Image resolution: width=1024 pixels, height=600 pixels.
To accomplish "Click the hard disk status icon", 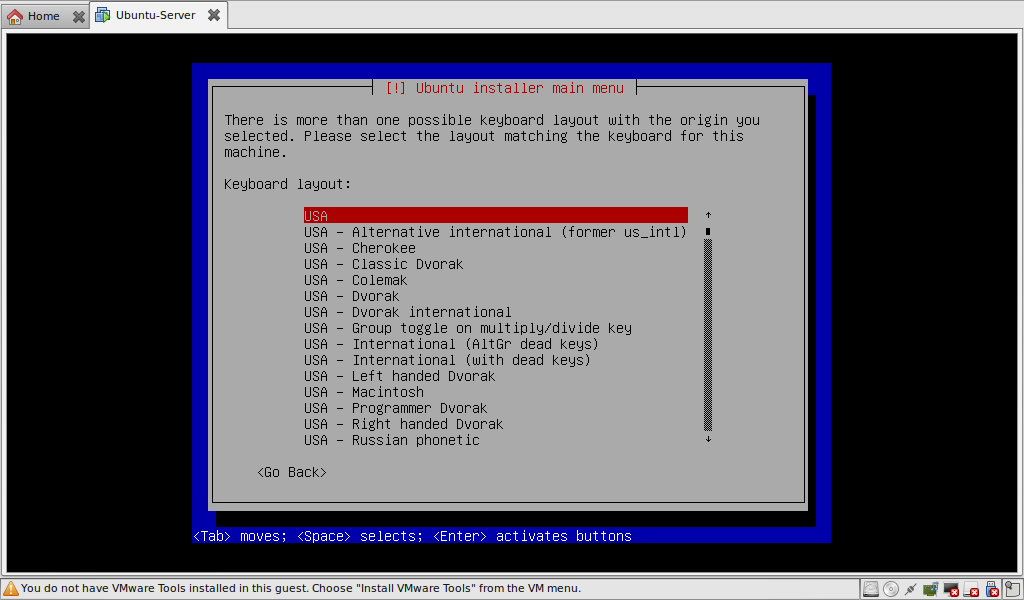I will (x=871, y=589).
